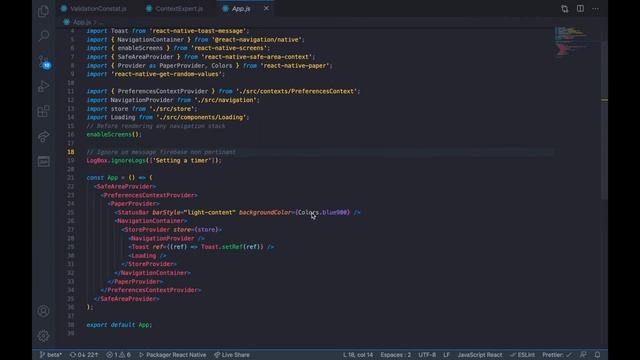The image size is (640, 360).
Task: Click the L 18, col 14 cursor position
Action: (358, 355)
